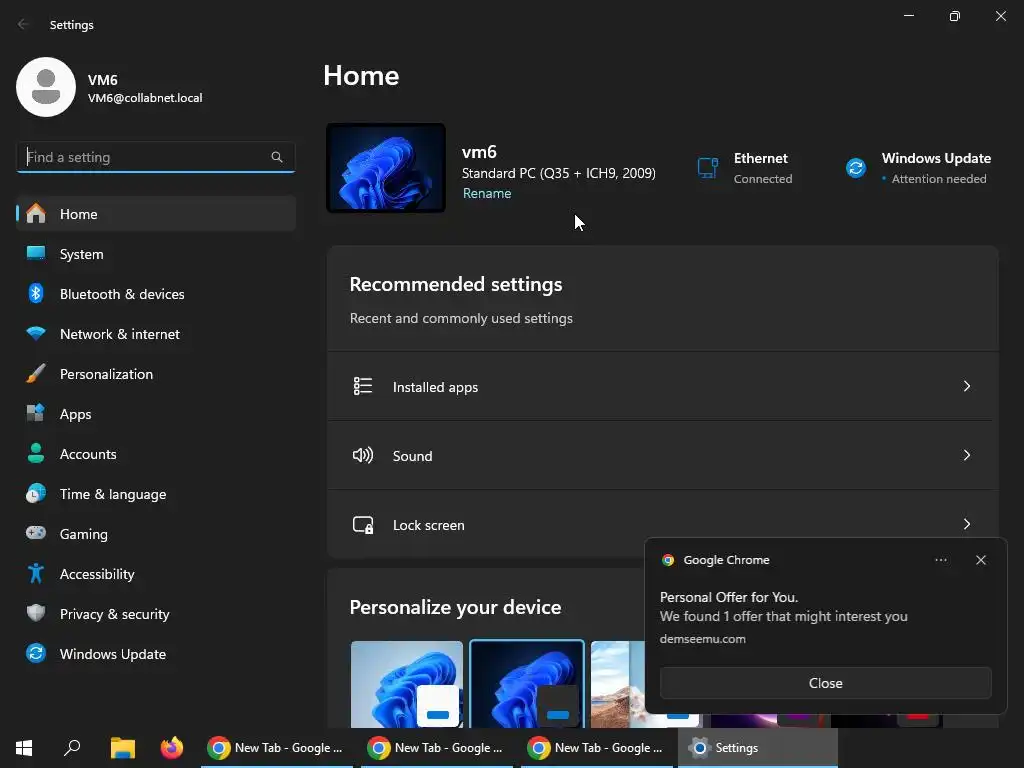Screen dimensions: 1024x768
Task: Click the Ethernet monitor icon
Action: 708,168
